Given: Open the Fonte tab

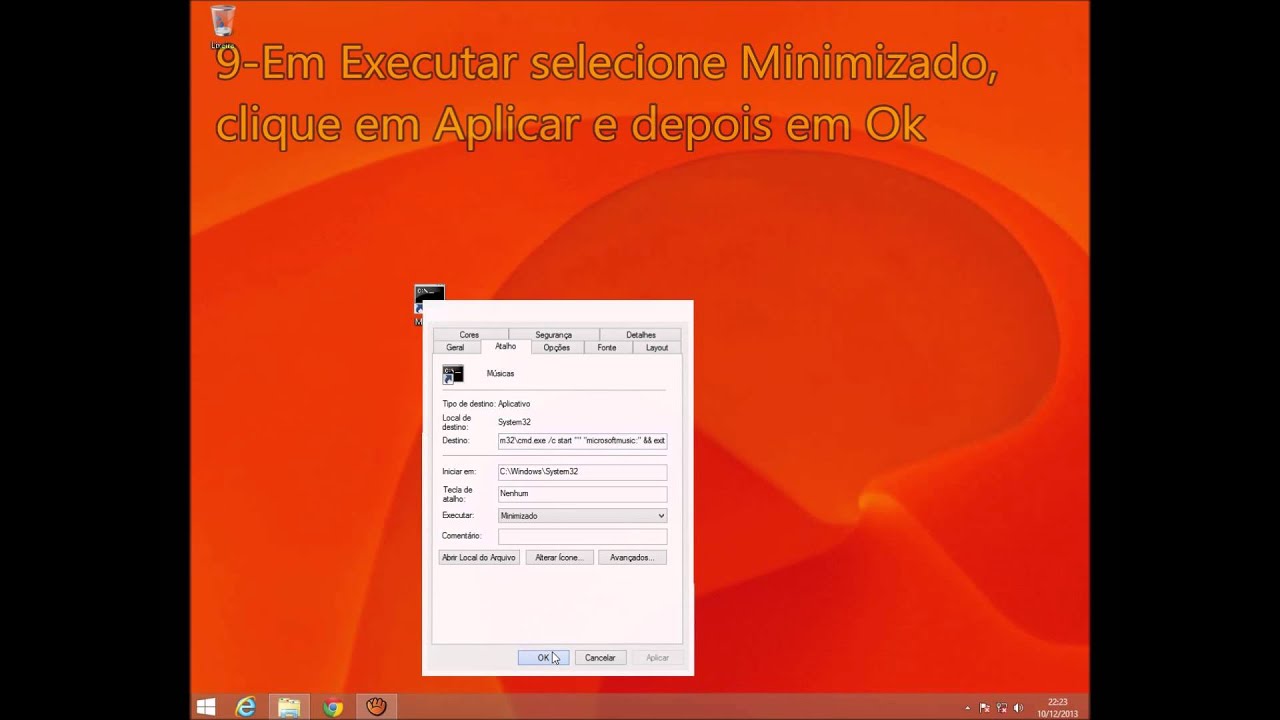Looking at the screenshot, I should click(x=607, y=347).
